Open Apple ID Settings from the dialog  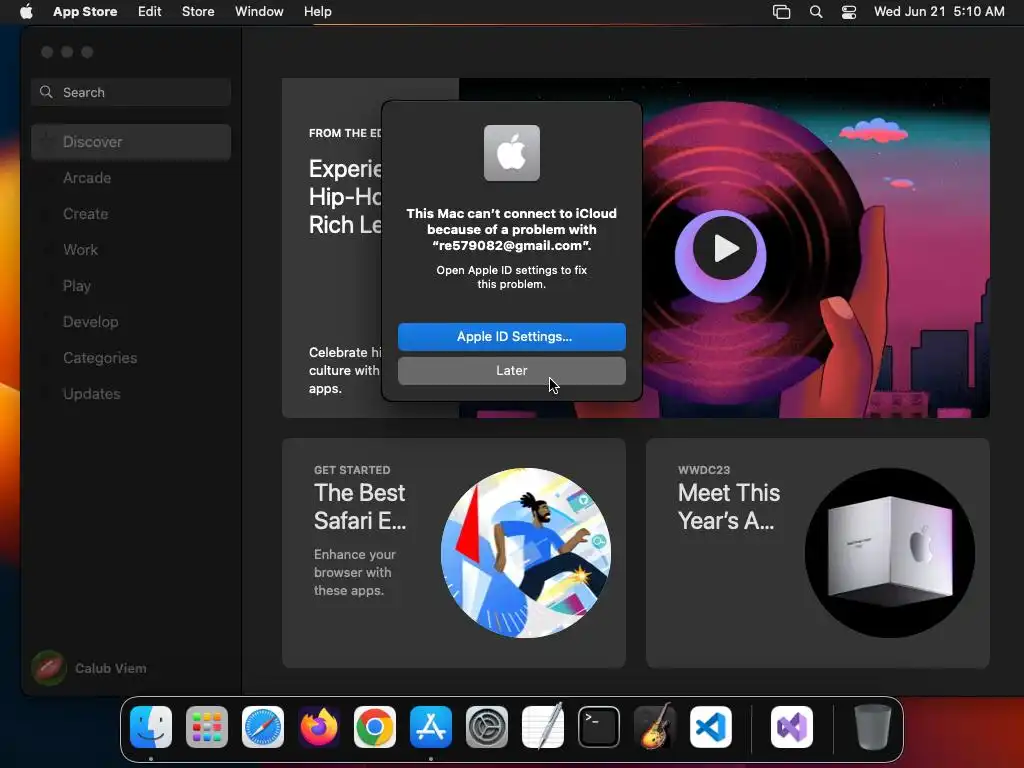point(511,336)
